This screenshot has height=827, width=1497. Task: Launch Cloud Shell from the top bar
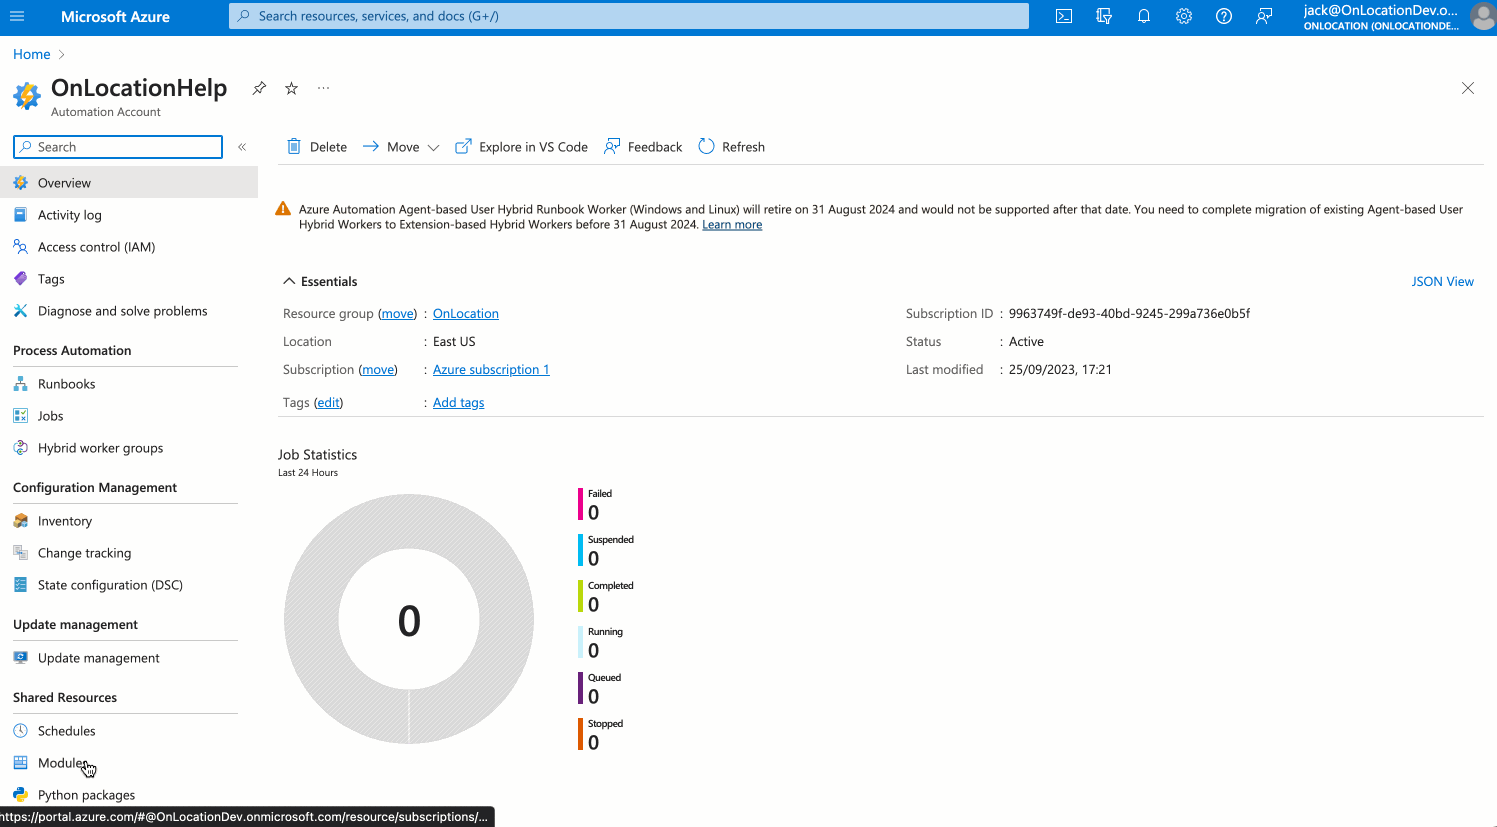tap(1064, 16)
